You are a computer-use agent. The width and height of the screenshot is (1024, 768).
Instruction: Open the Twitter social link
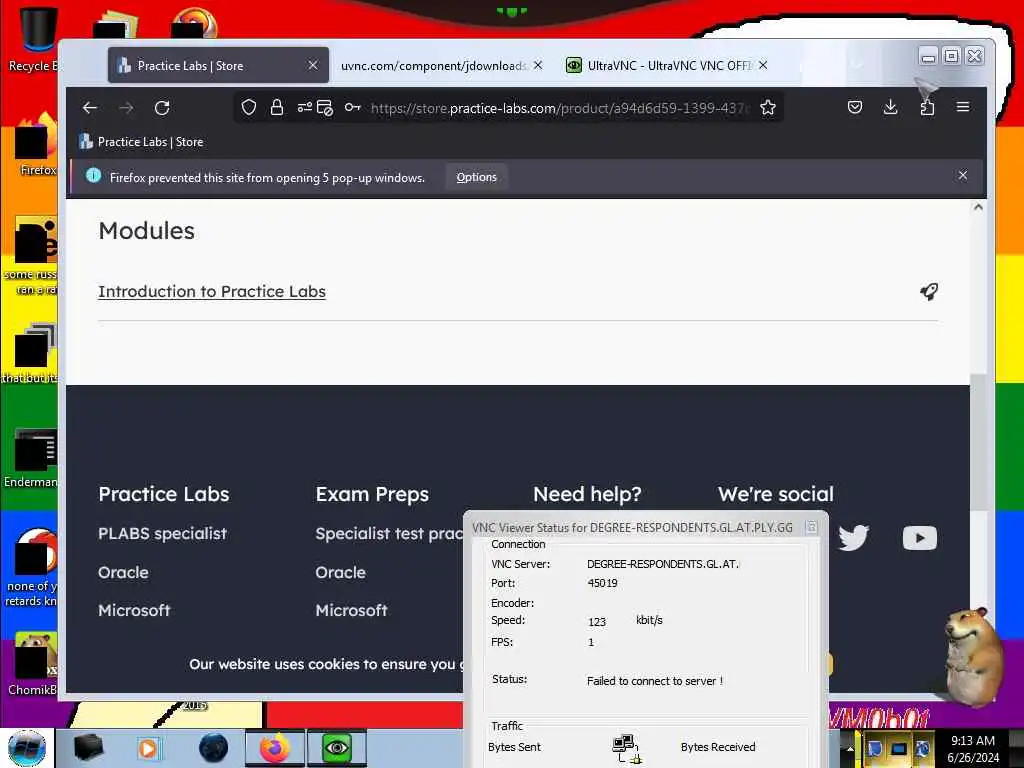click(x=853, y=537)
